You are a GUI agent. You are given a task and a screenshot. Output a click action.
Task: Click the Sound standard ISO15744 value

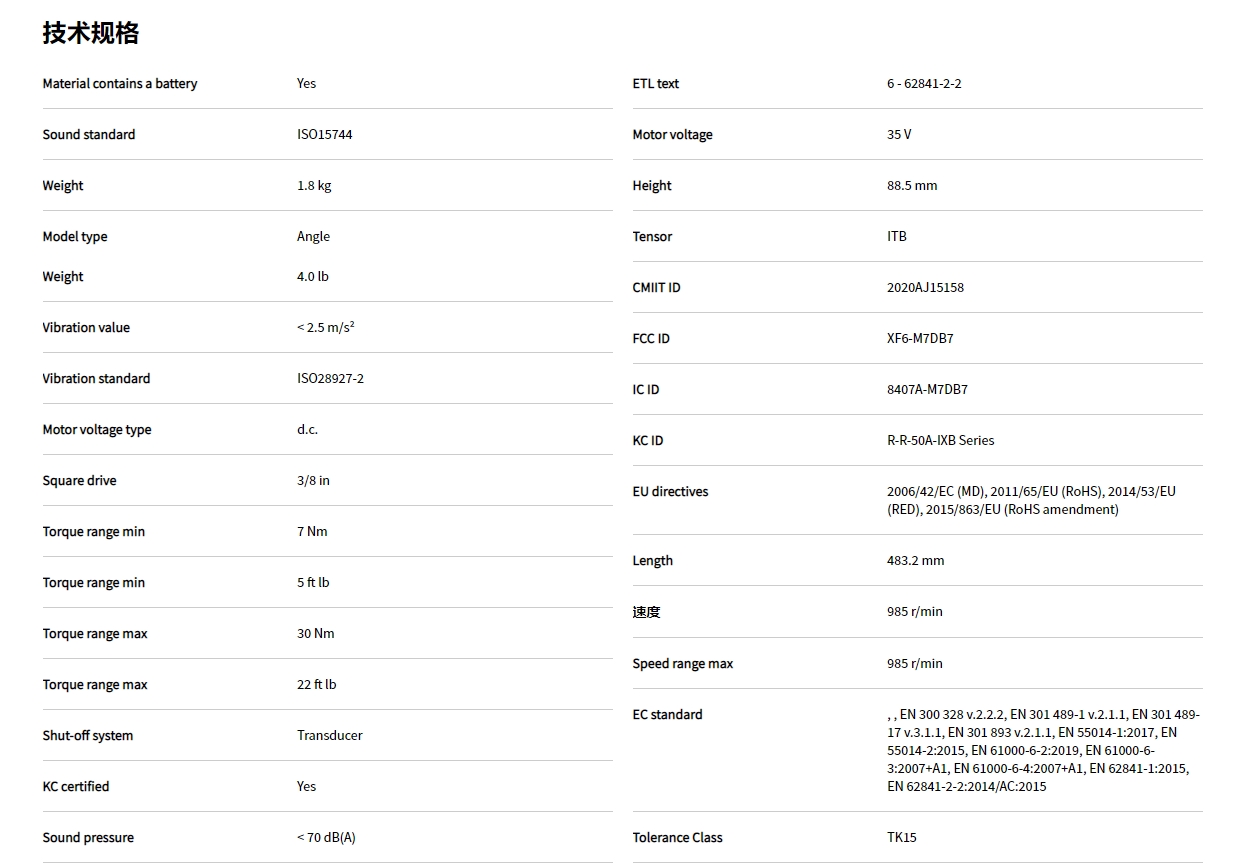324,135
